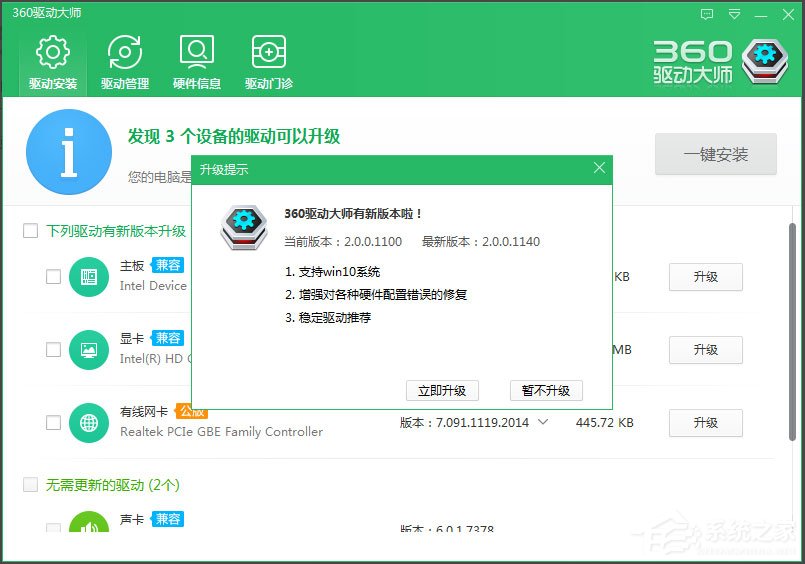The width and height of the screenshot is (805, 564).
Task: Open the 驱动安装 gear tab
Action: 53,62
